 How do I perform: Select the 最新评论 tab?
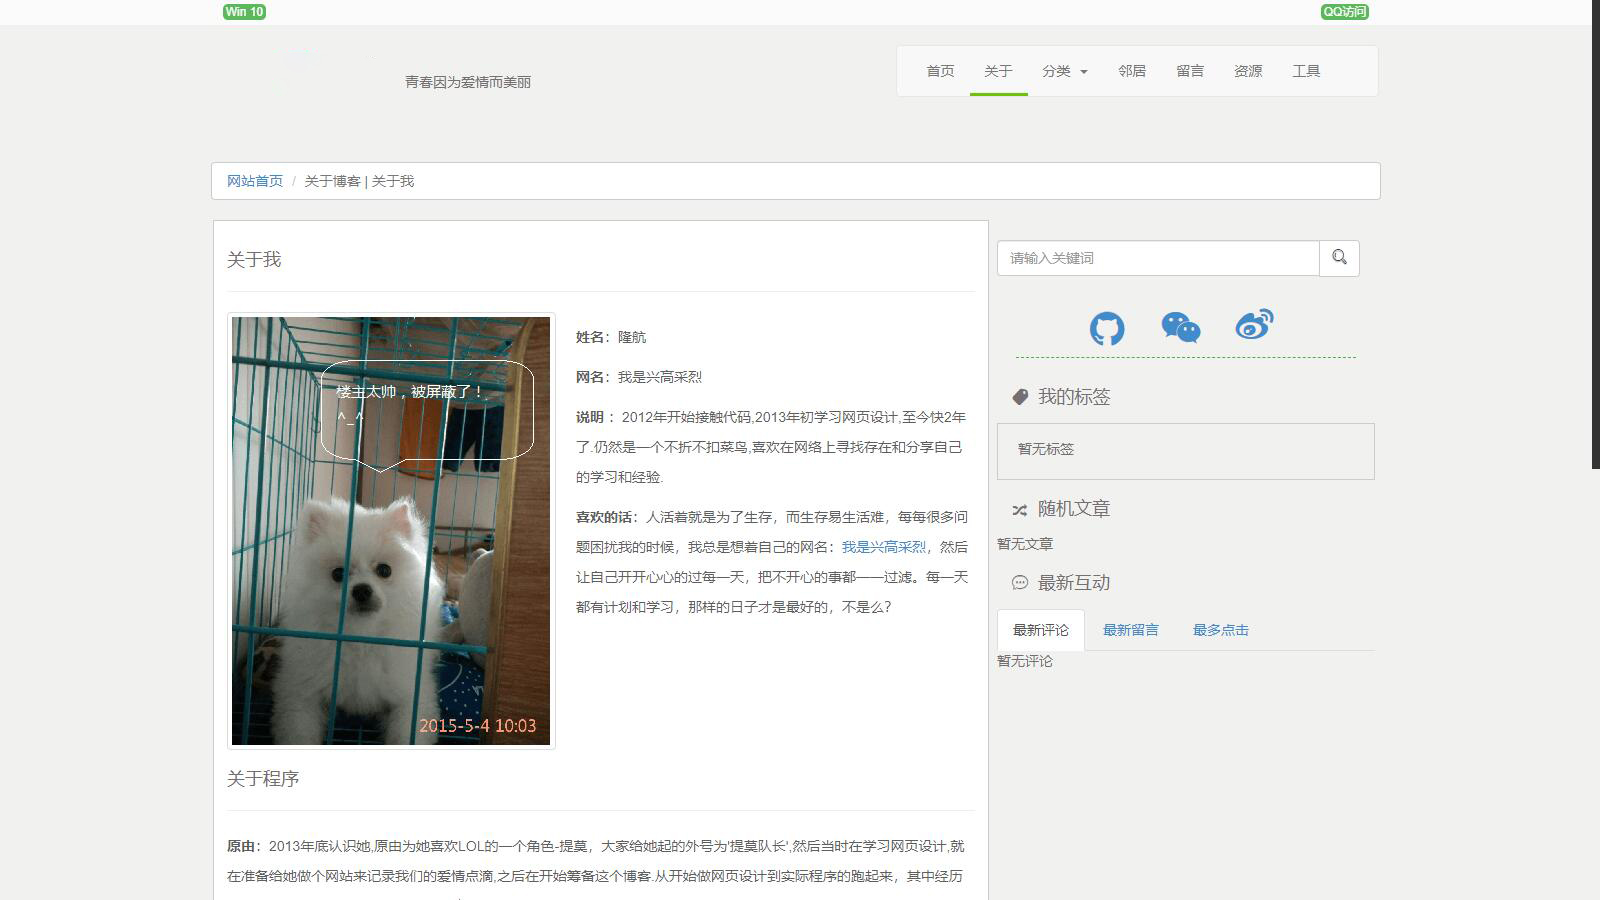1041,630
